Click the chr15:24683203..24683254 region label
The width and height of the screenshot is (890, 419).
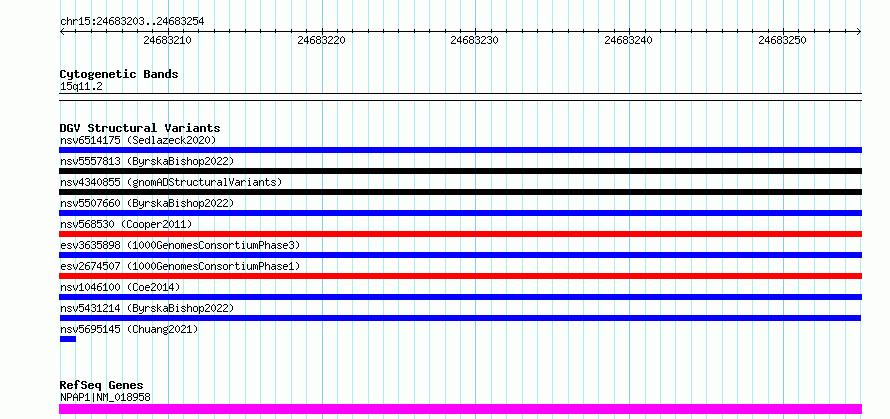132,22
